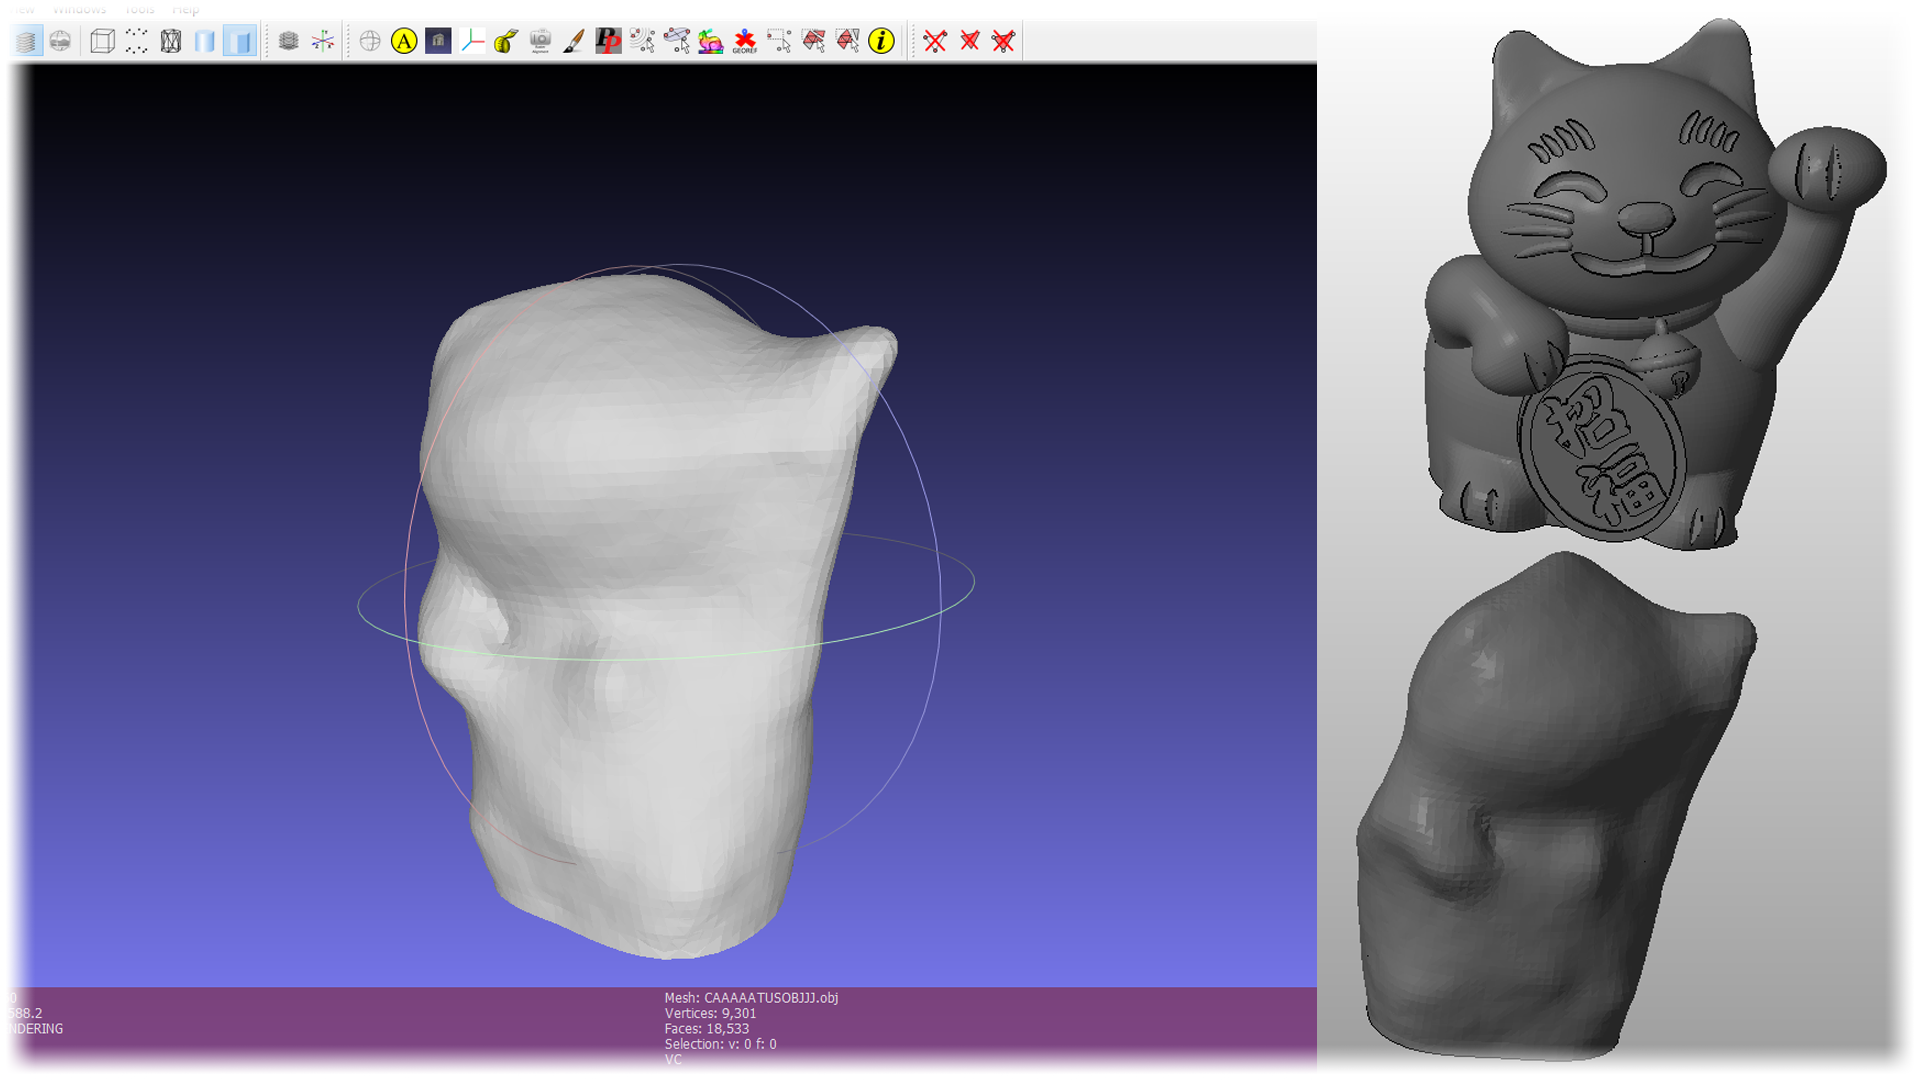Image resolution: width=1920 pixels, height=1080 pixels.
Task: Click the show axis icon
Action: 323,41
